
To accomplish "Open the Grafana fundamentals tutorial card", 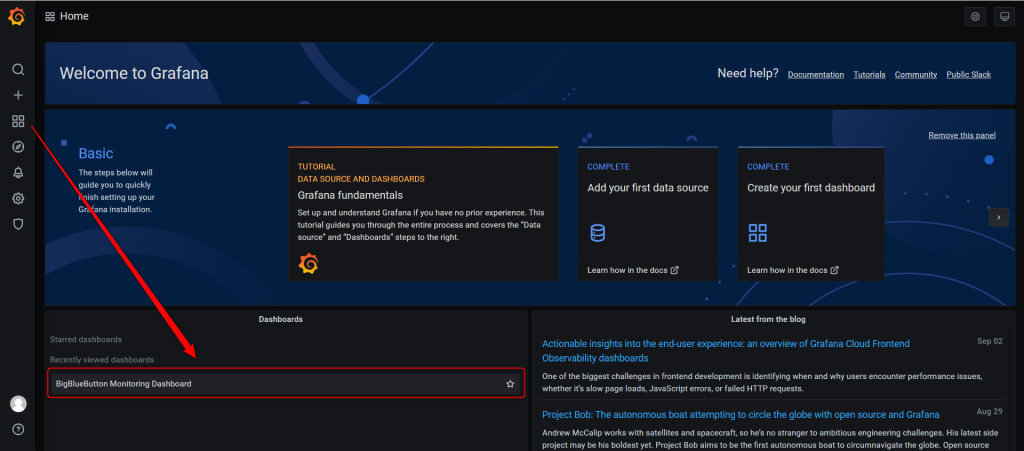I will point(423,213).
